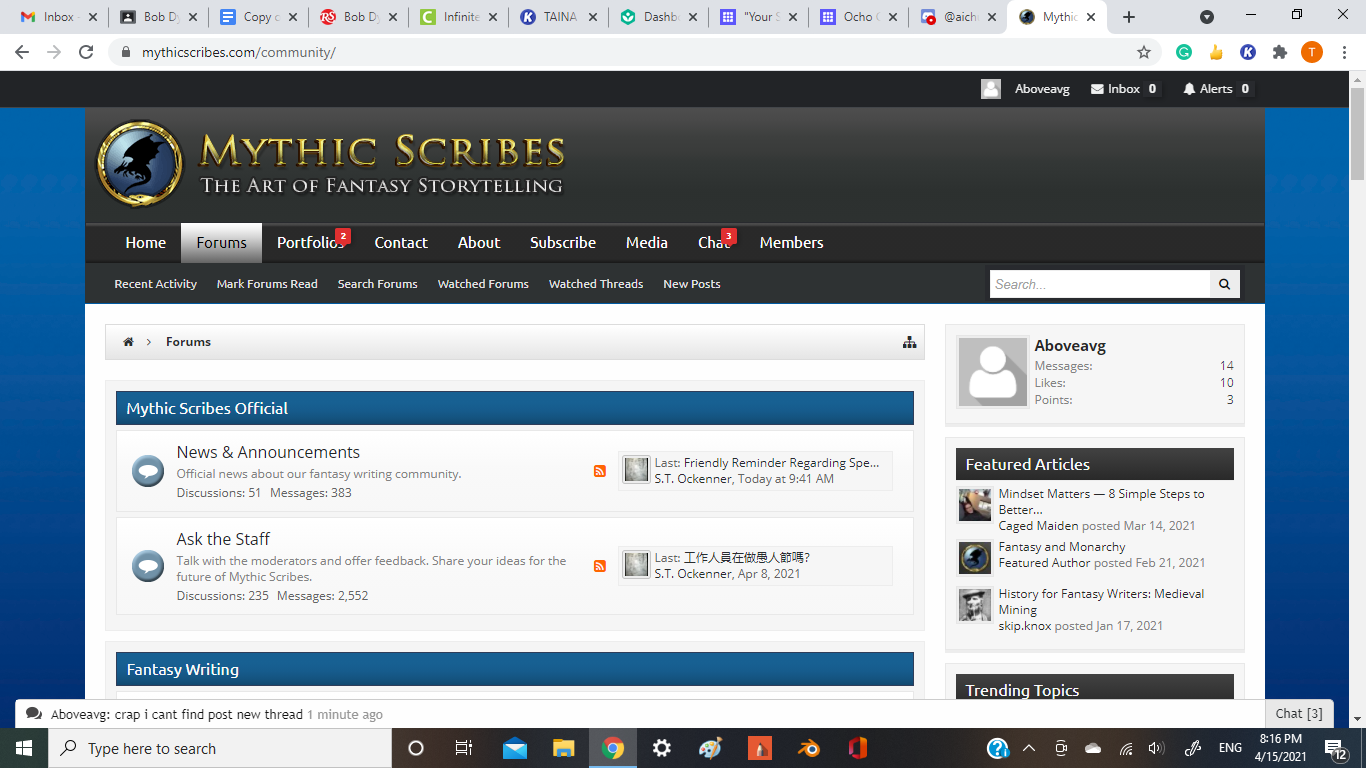The image size is (1366, 768).
Task: Open the Chrome tab search dropdown arrow
Action: click(1207, 17)
